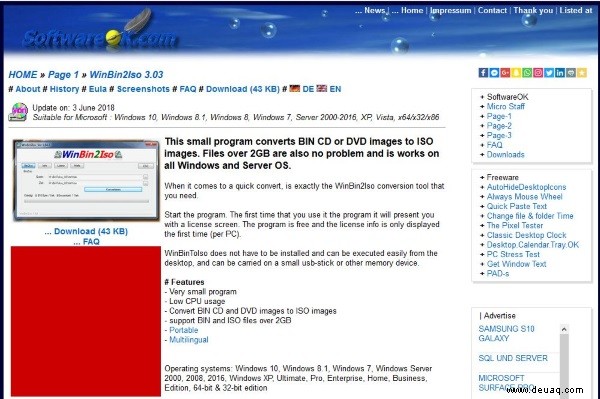600x399 pixels.
Task: Open Contact in top navigation
Action: tap(492, 10)
